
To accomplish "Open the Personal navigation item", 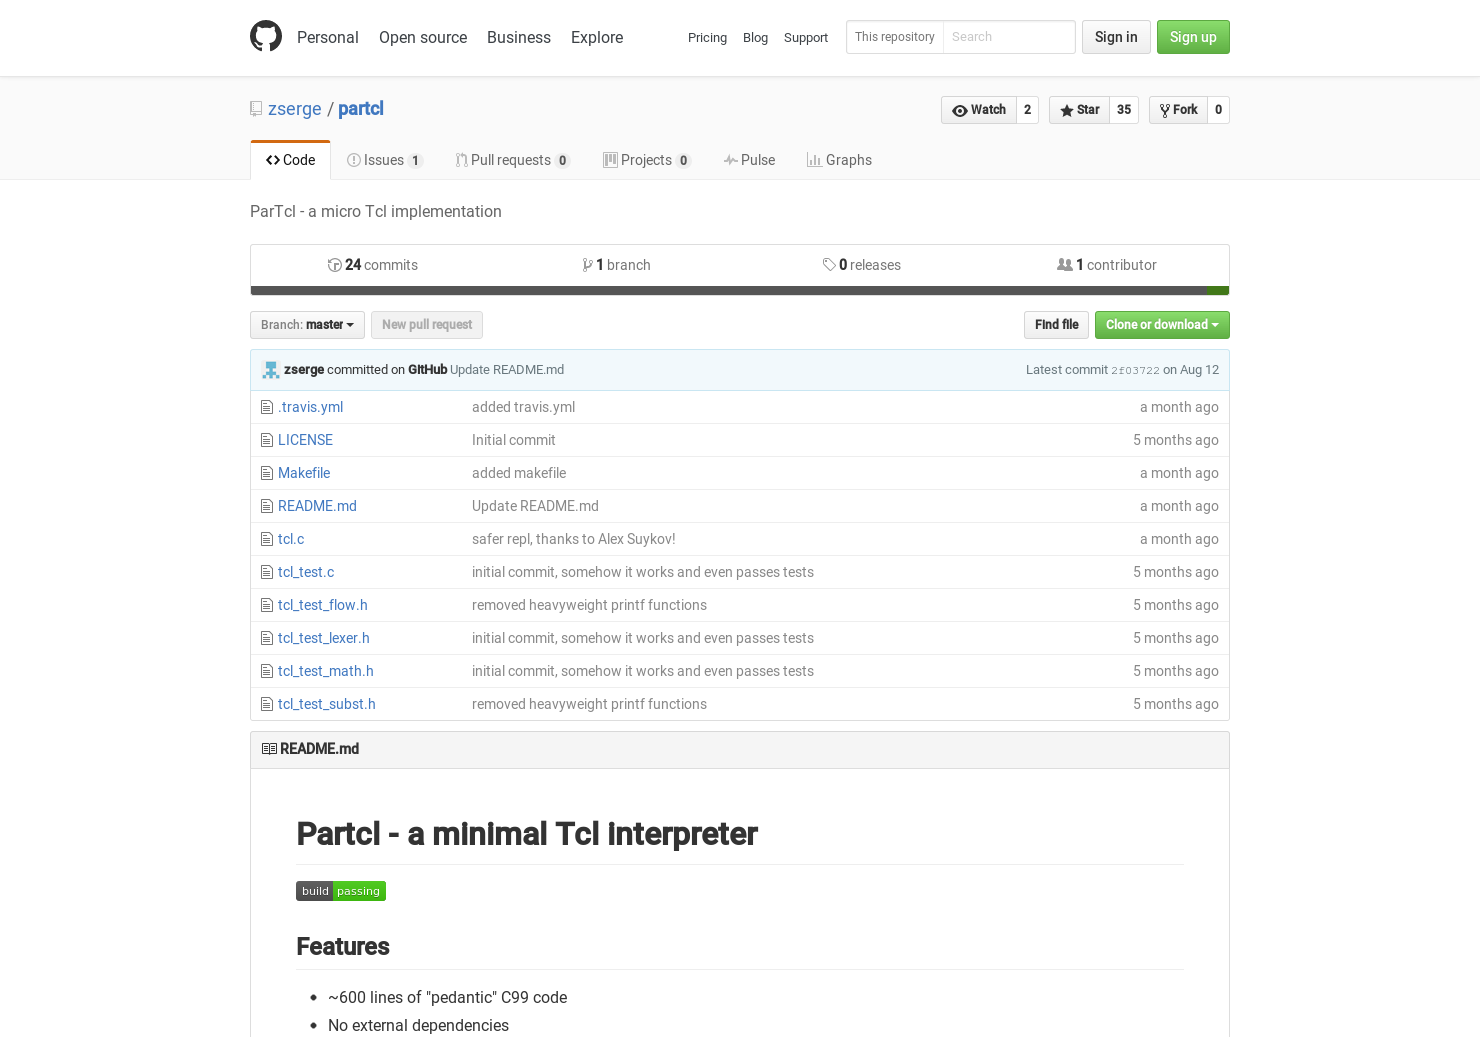I will click(x=327, y=37).
